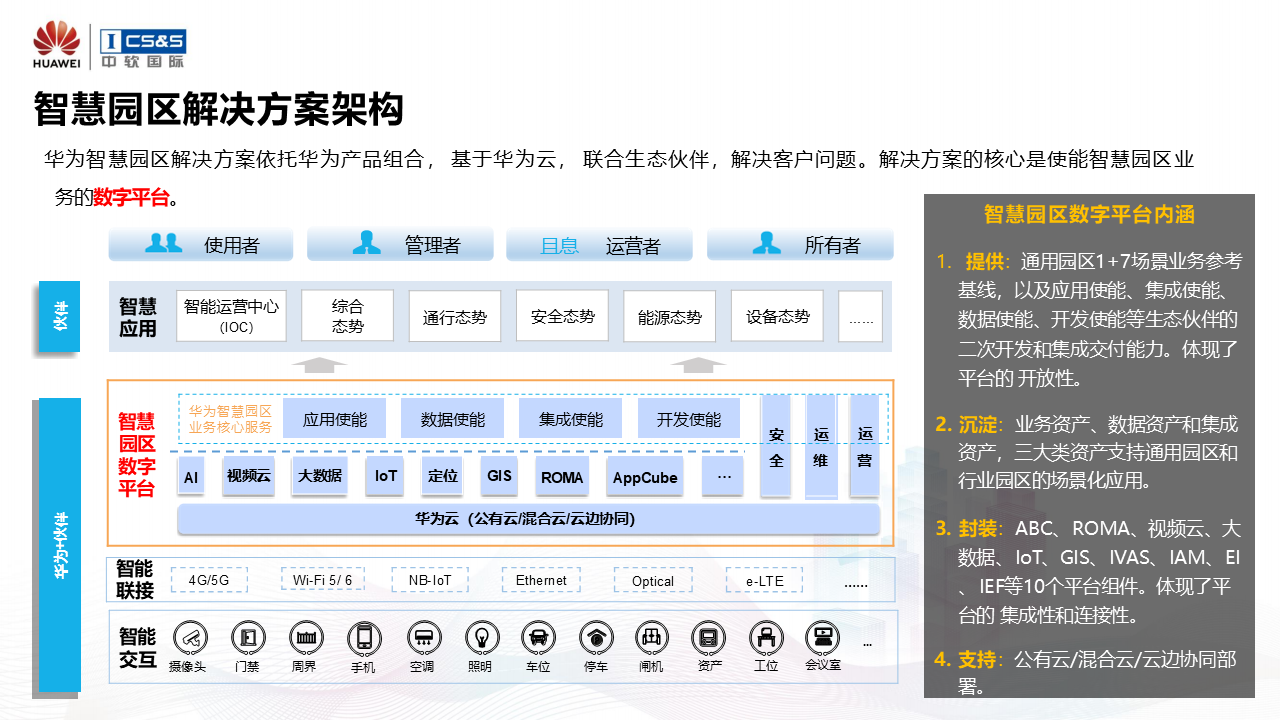Open the 综合态势 box
1280x720 pixels.
tap(348, 316)
